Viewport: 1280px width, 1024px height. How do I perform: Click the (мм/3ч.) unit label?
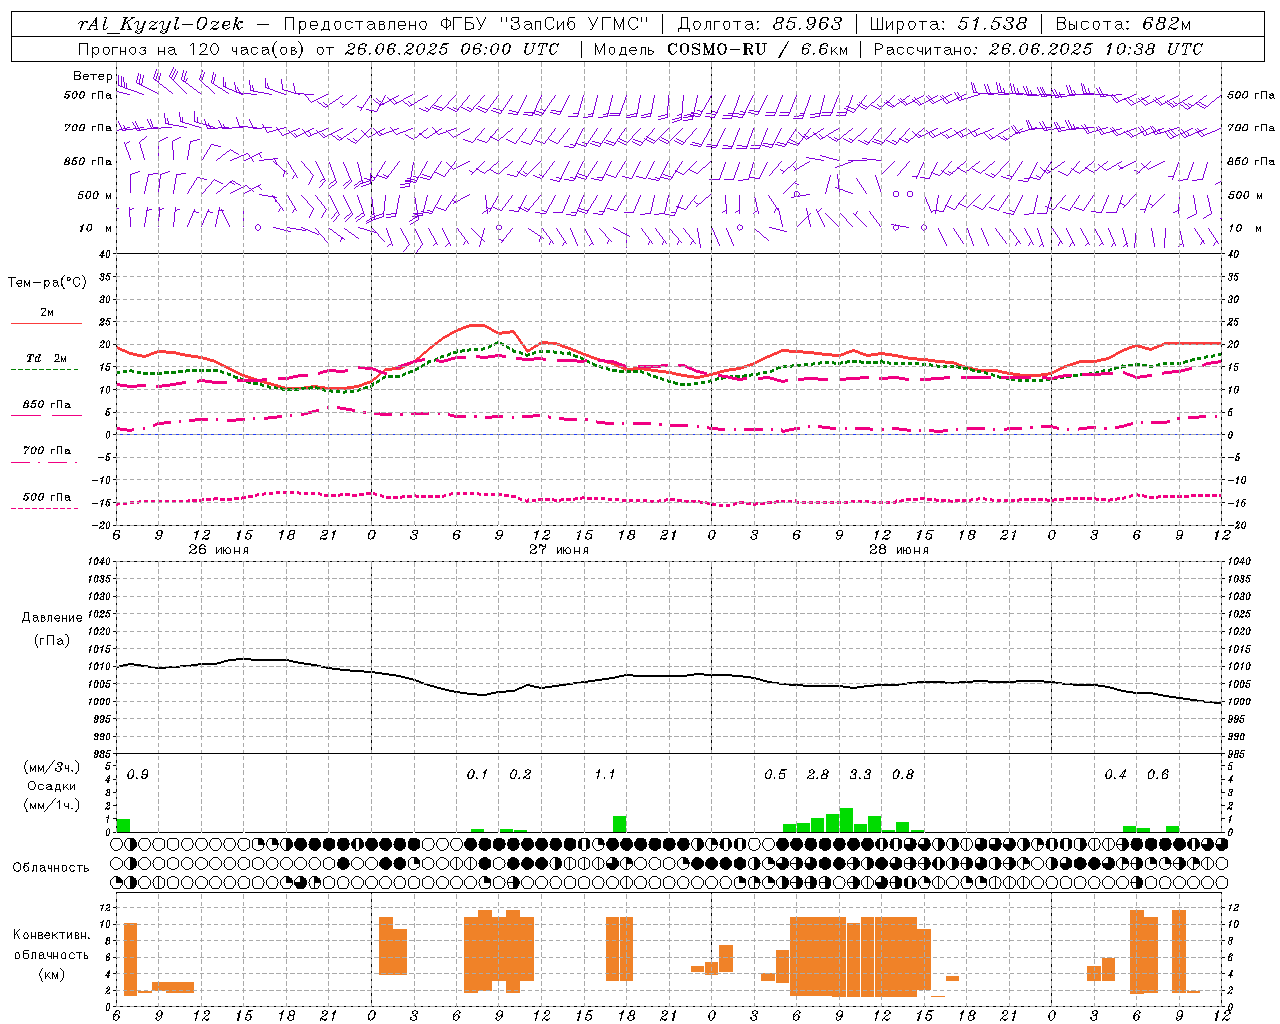[x=52, y=767]
